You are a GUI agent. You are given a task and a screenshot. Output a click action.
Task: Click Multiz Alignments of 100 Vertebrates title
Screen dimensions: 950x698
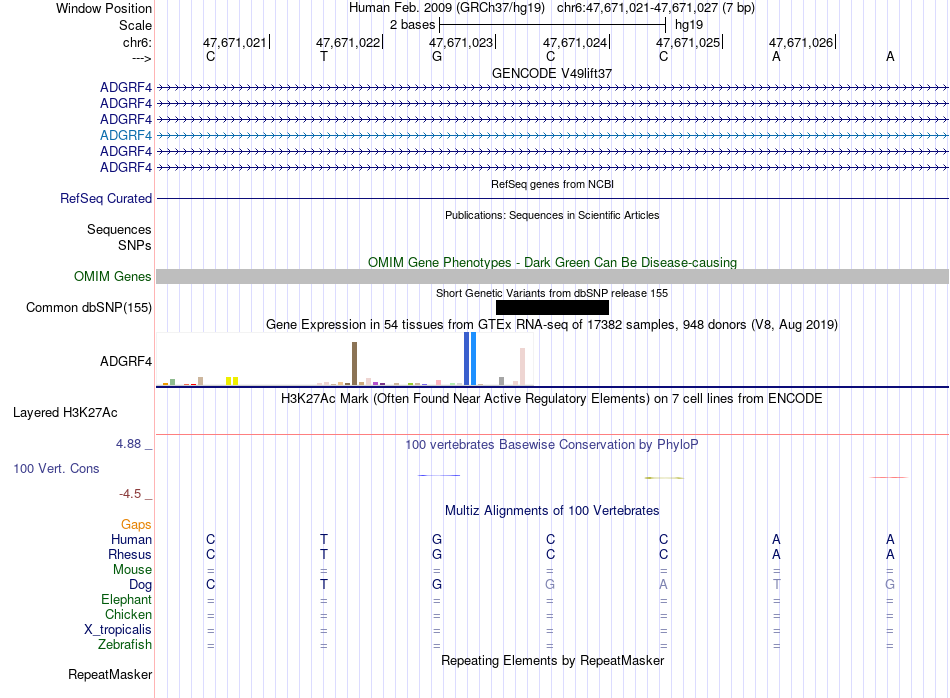coord(552,511)
